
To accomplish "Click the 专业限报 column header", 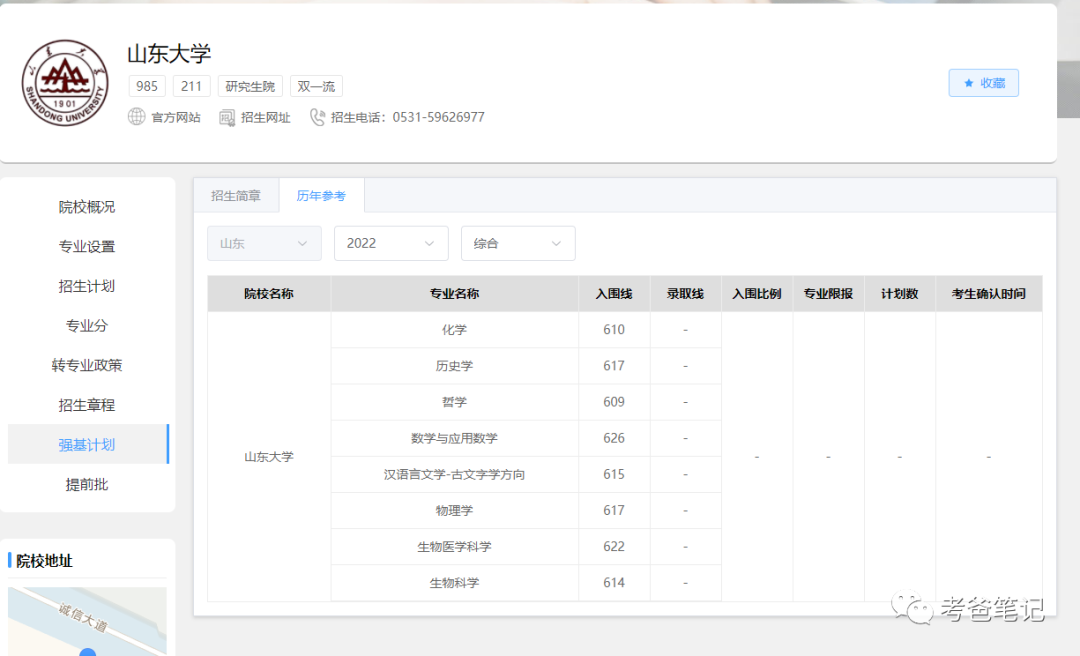I will tap(829, 294).
